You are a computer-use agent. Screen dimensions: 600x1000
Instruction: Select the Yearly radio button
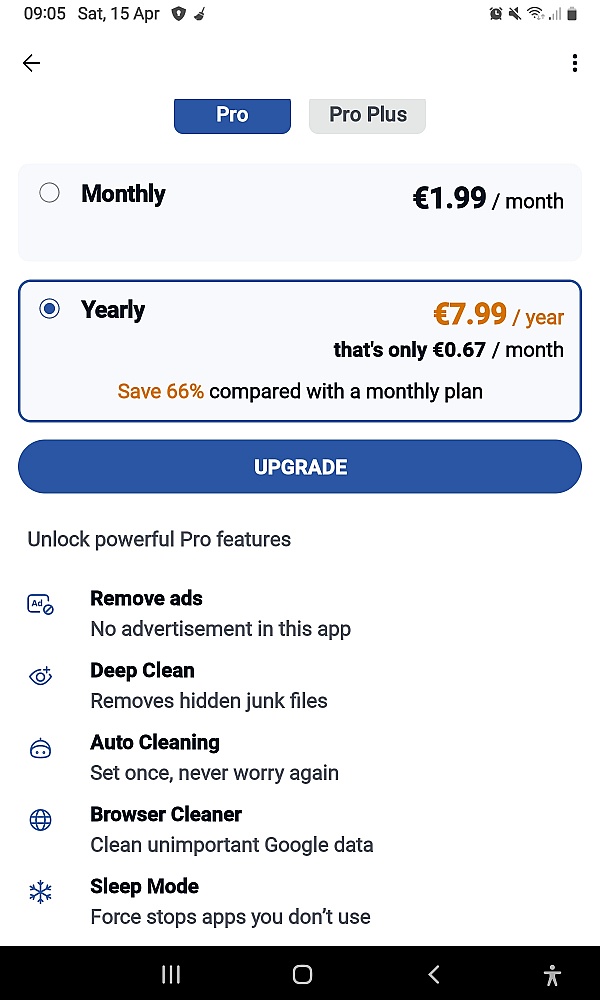click(49, 309)
